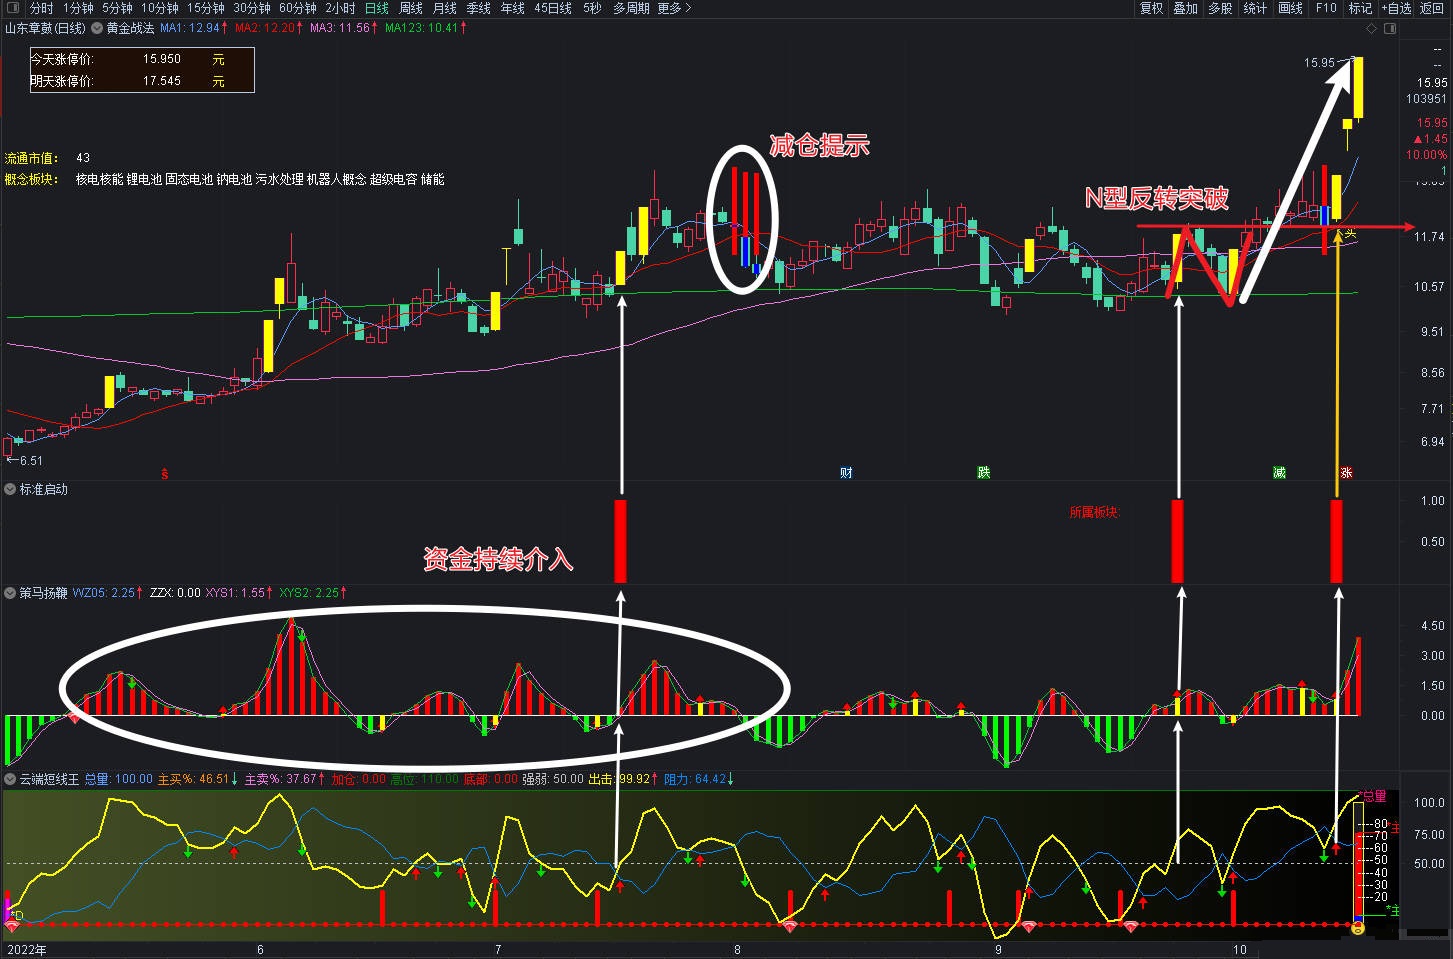Click the red 涨 event marker
The height and width of the screenshot is (959, 1453).
(1346, 473)
